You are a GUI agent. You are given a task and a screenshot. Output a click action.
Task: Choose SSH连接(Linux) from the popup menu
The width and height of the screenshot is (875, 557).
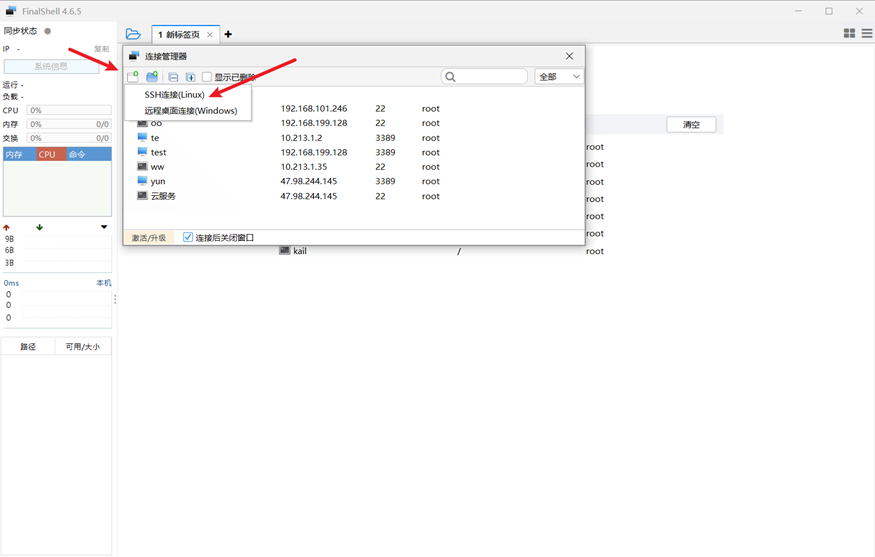[174, 95]
